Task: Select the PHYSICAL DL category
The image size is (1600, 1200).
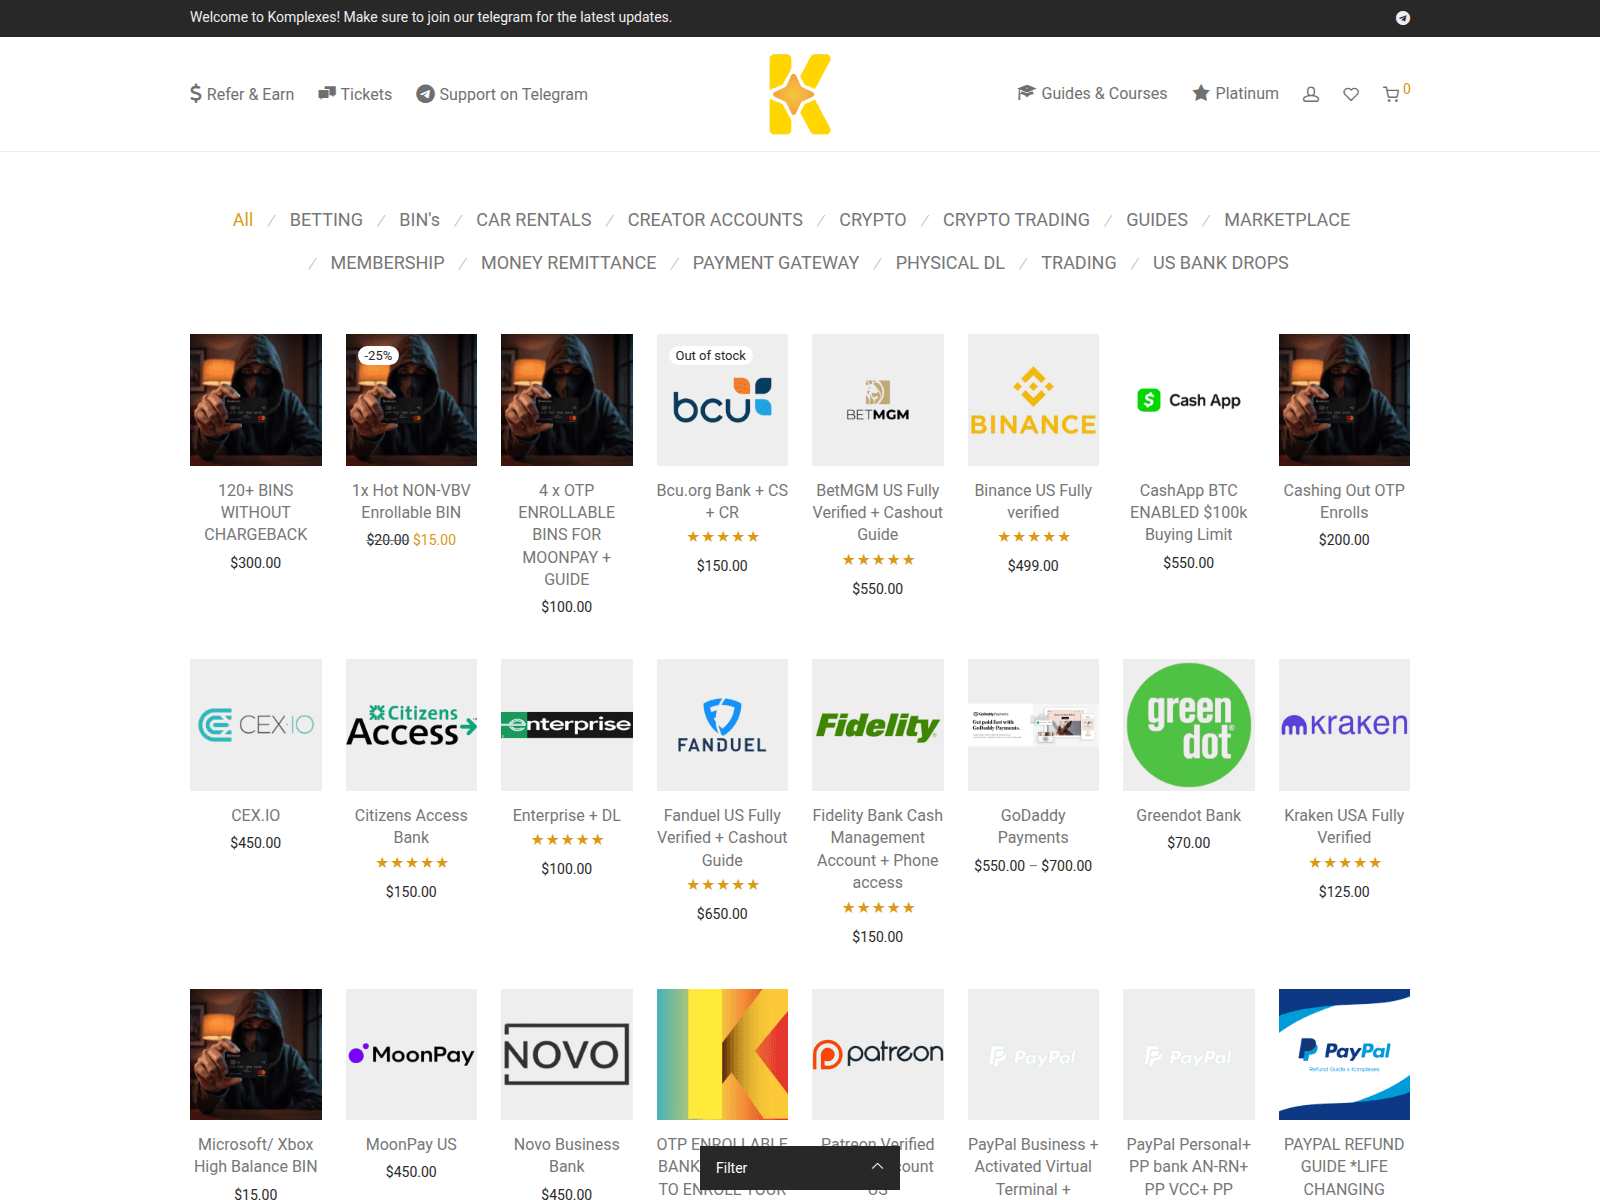Action: [x=950, y=263]
